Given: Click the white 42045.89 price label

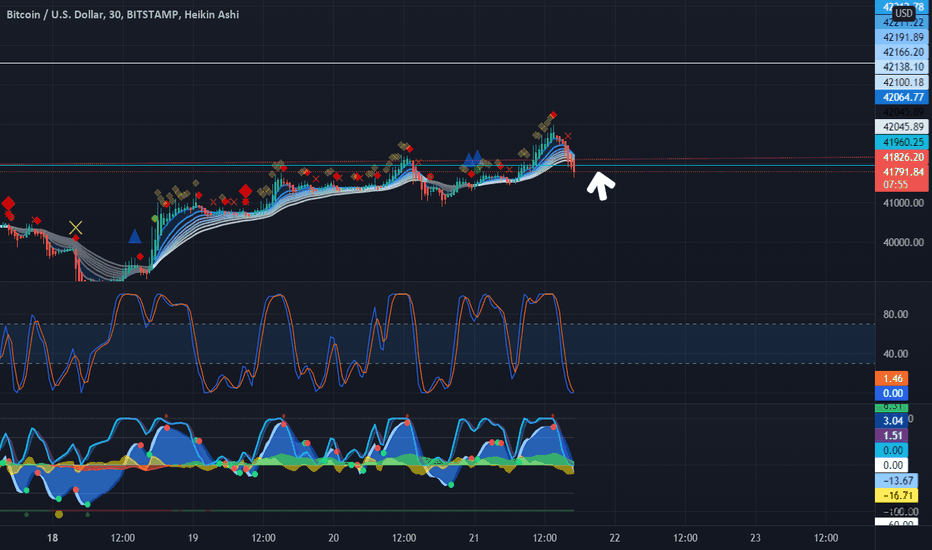Looking at the screenshot, I should (902, 127).
